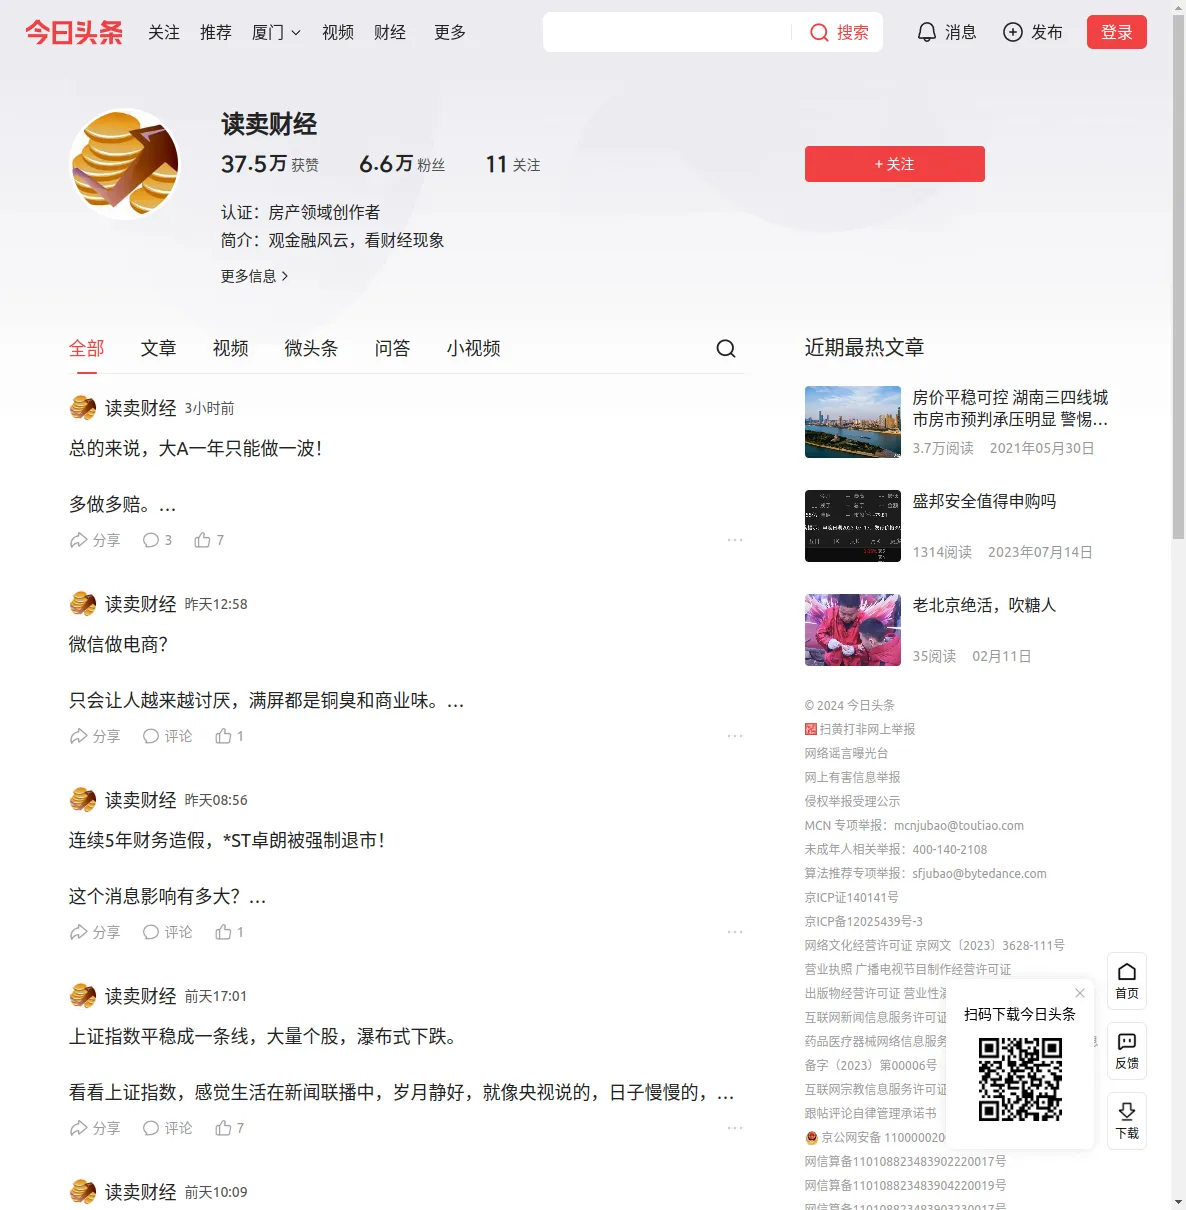Viewport: 1186px width, 1210px height.
Task: Open 网络谣言曝光台 footer link
Action: click(847, 753)
